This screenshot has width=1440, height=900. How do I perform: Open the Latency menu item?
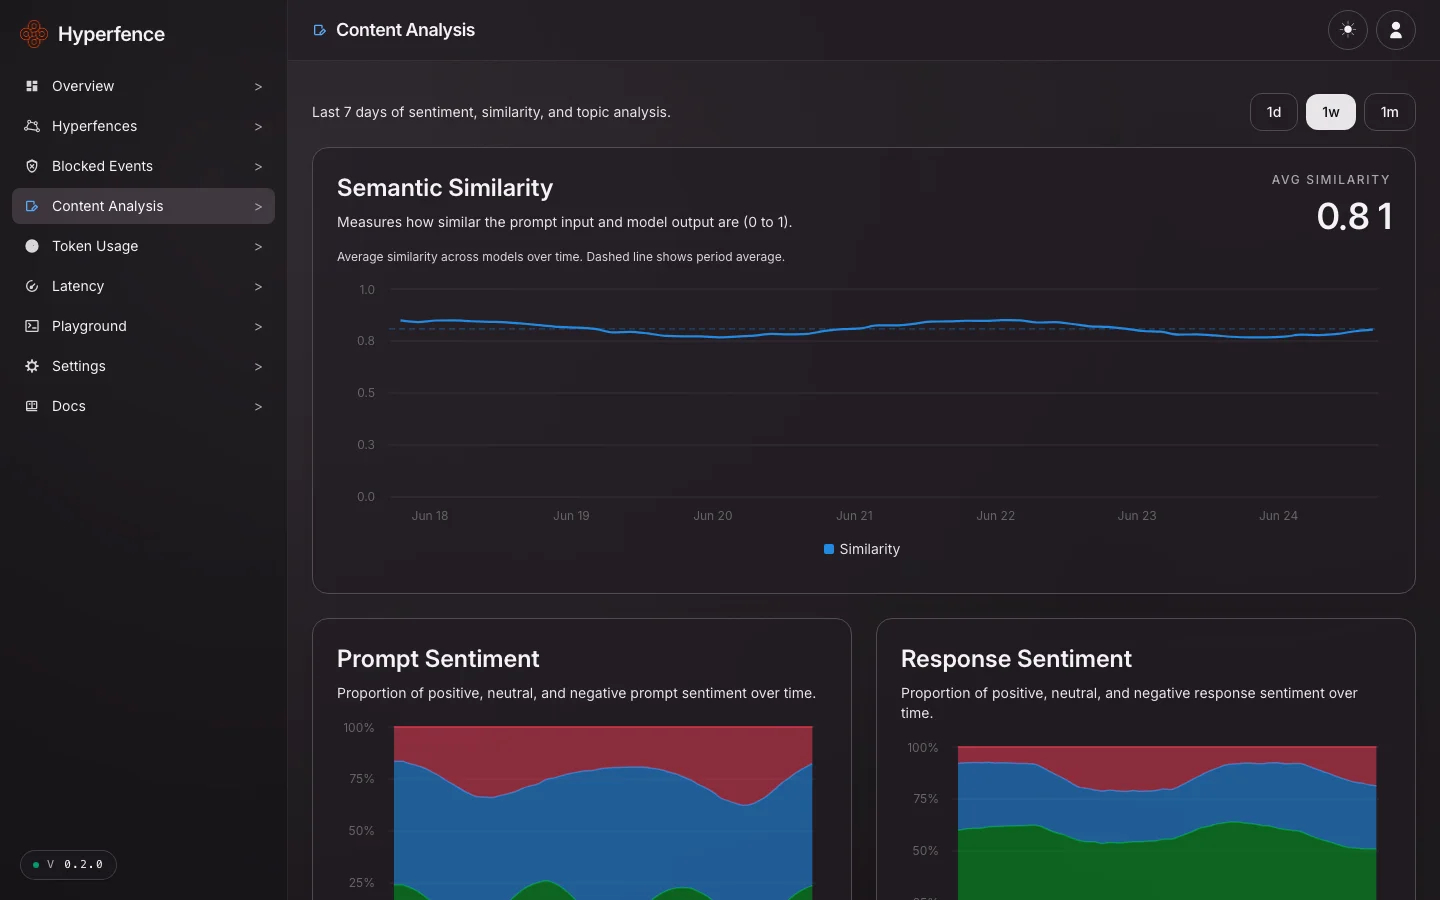point(143,286)
